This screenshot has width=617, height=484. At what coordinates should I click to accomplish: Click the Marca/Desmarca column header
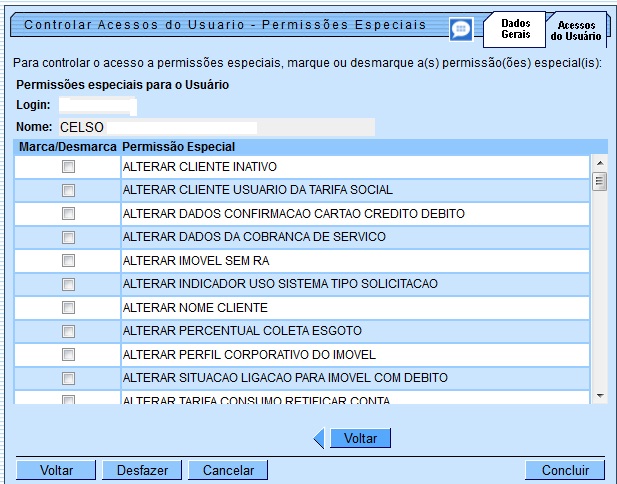(x=68, y=147)
